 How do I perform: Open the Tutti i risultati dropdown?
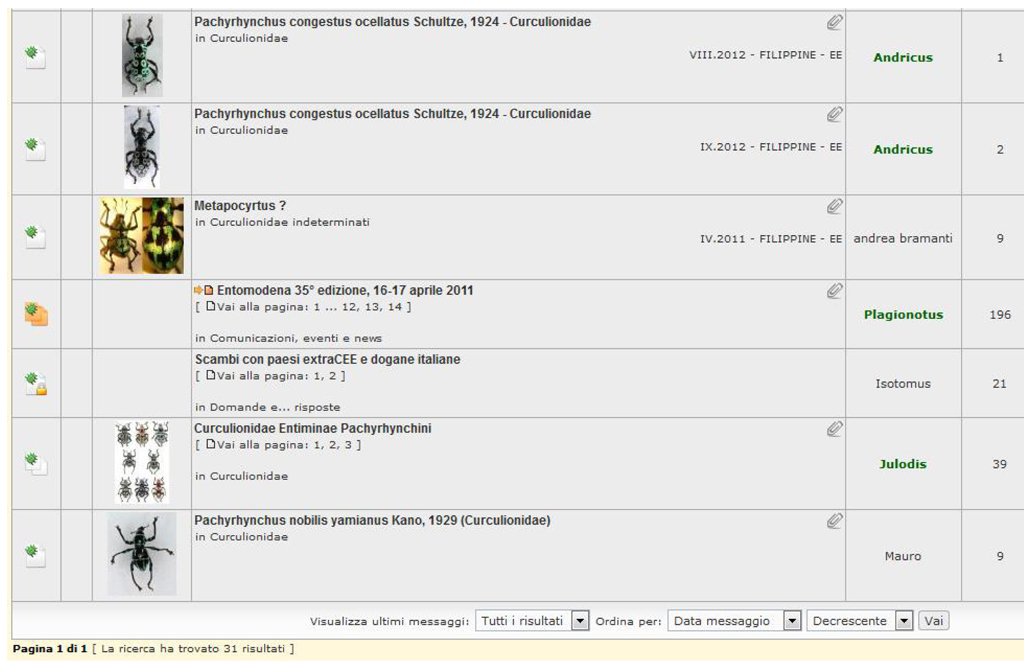pyautogui.click(x=532, y=621)
